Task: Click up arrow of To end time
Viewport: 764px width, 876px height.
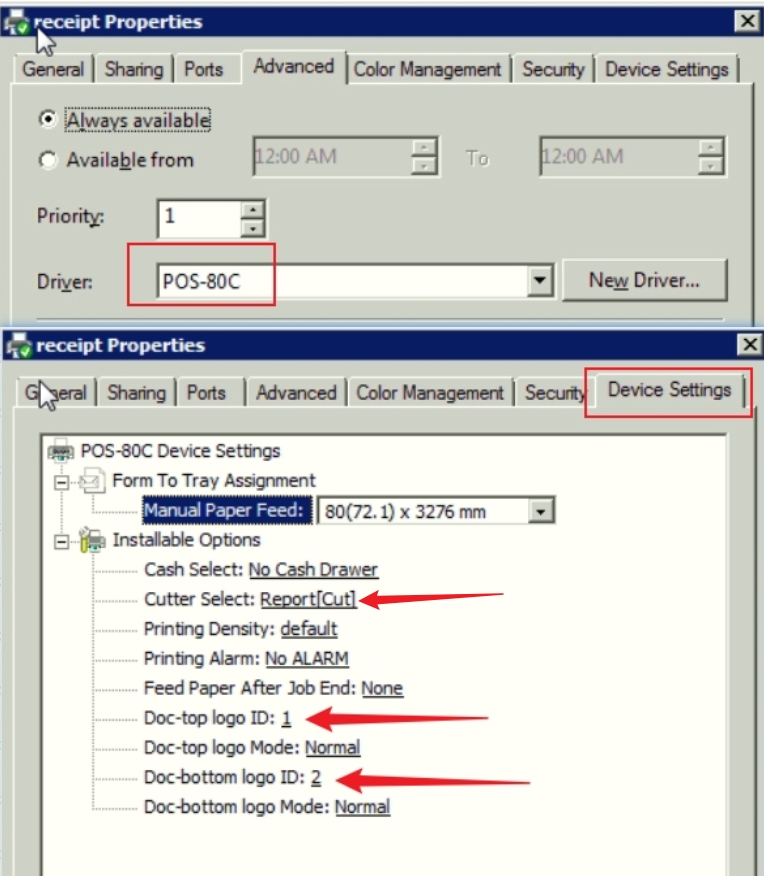Action: point(710,147)
